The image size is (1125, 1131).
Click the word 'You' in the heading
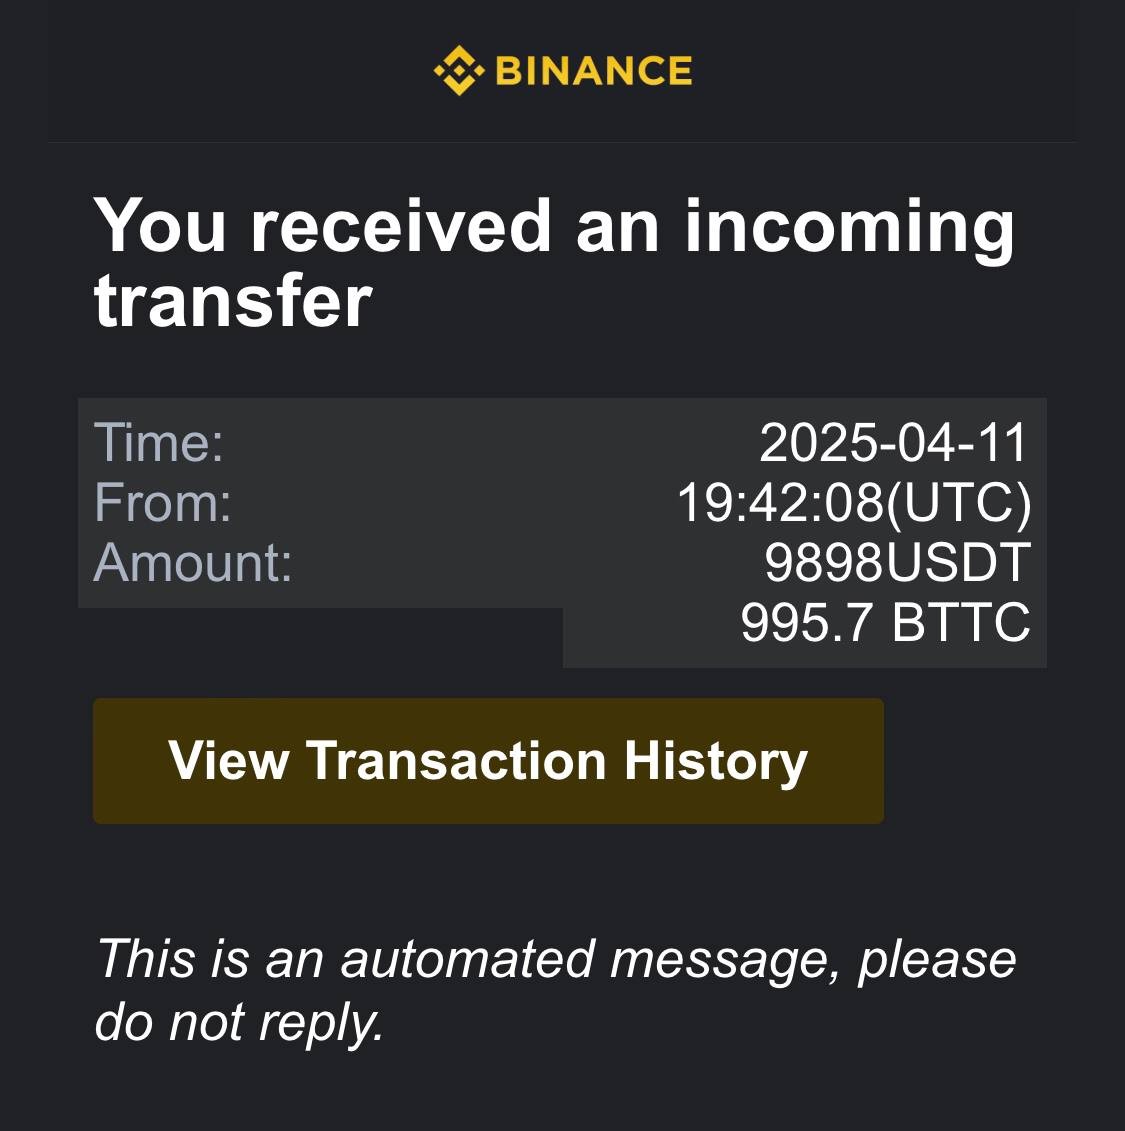coord(160,225)
